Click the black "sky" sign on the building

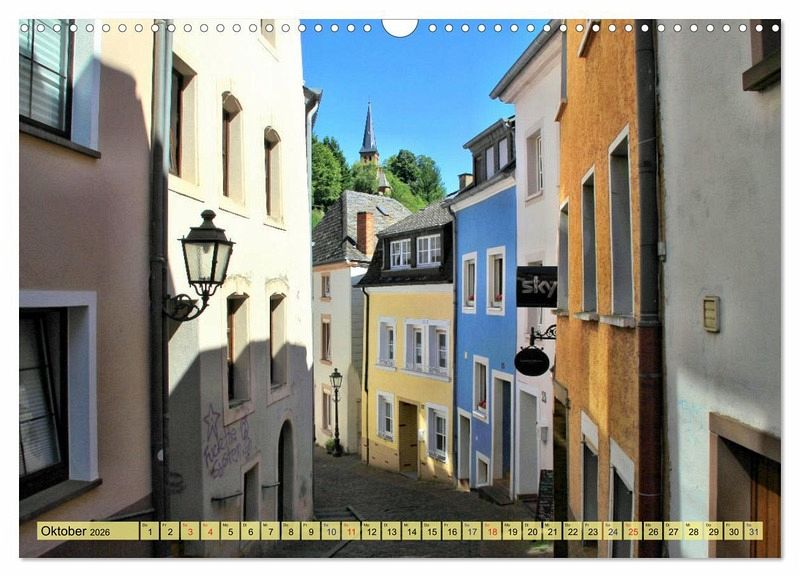(x=537, y=287)
